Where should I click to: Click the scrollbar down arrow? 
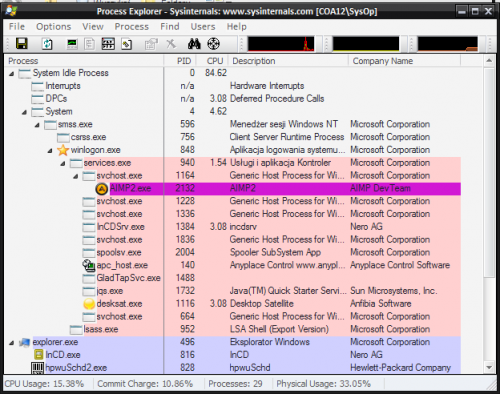489,368
